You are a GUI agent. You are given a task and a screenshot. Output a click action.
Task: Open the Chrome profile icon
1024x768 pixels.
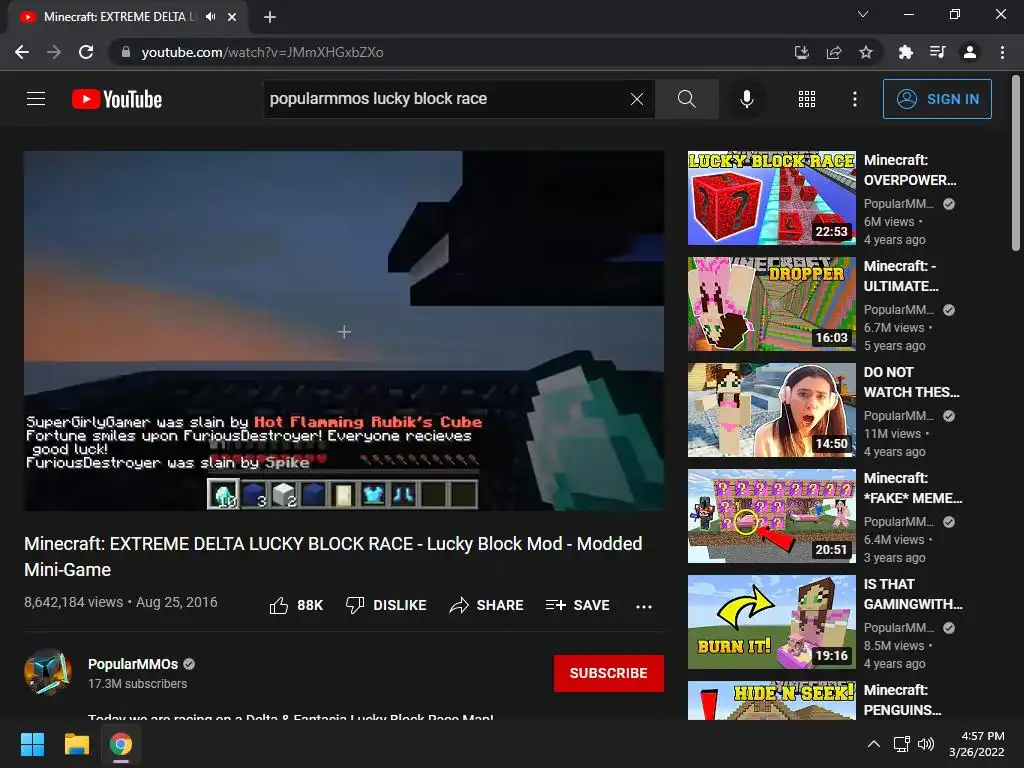[x=970, y=52]
